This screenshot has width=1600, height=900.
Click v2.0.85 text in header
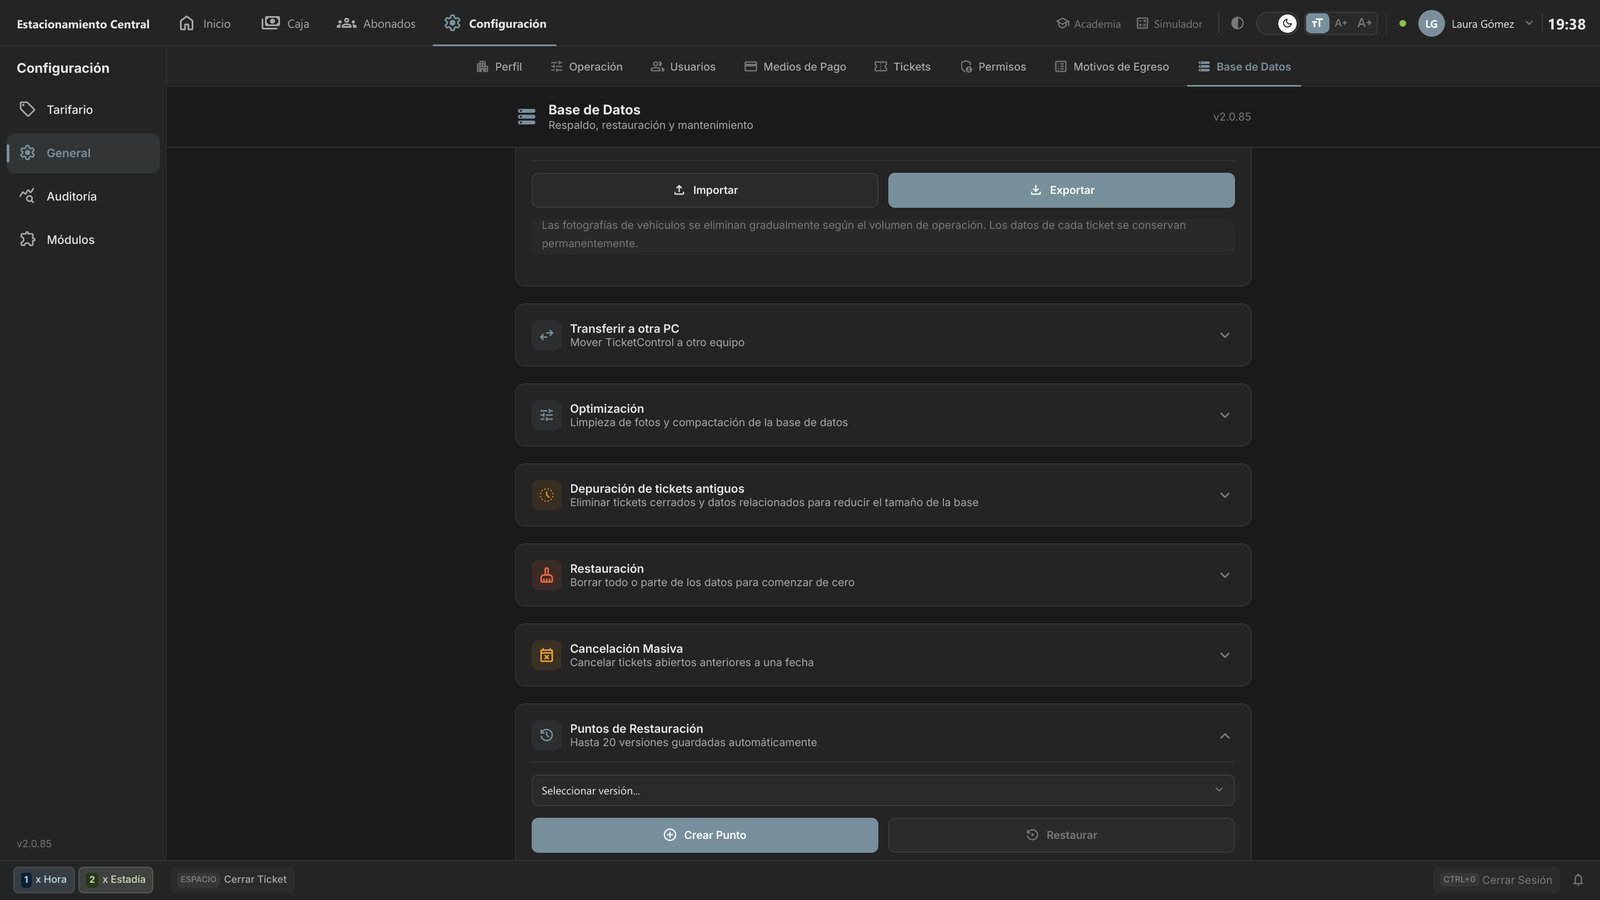[1232, 117]
